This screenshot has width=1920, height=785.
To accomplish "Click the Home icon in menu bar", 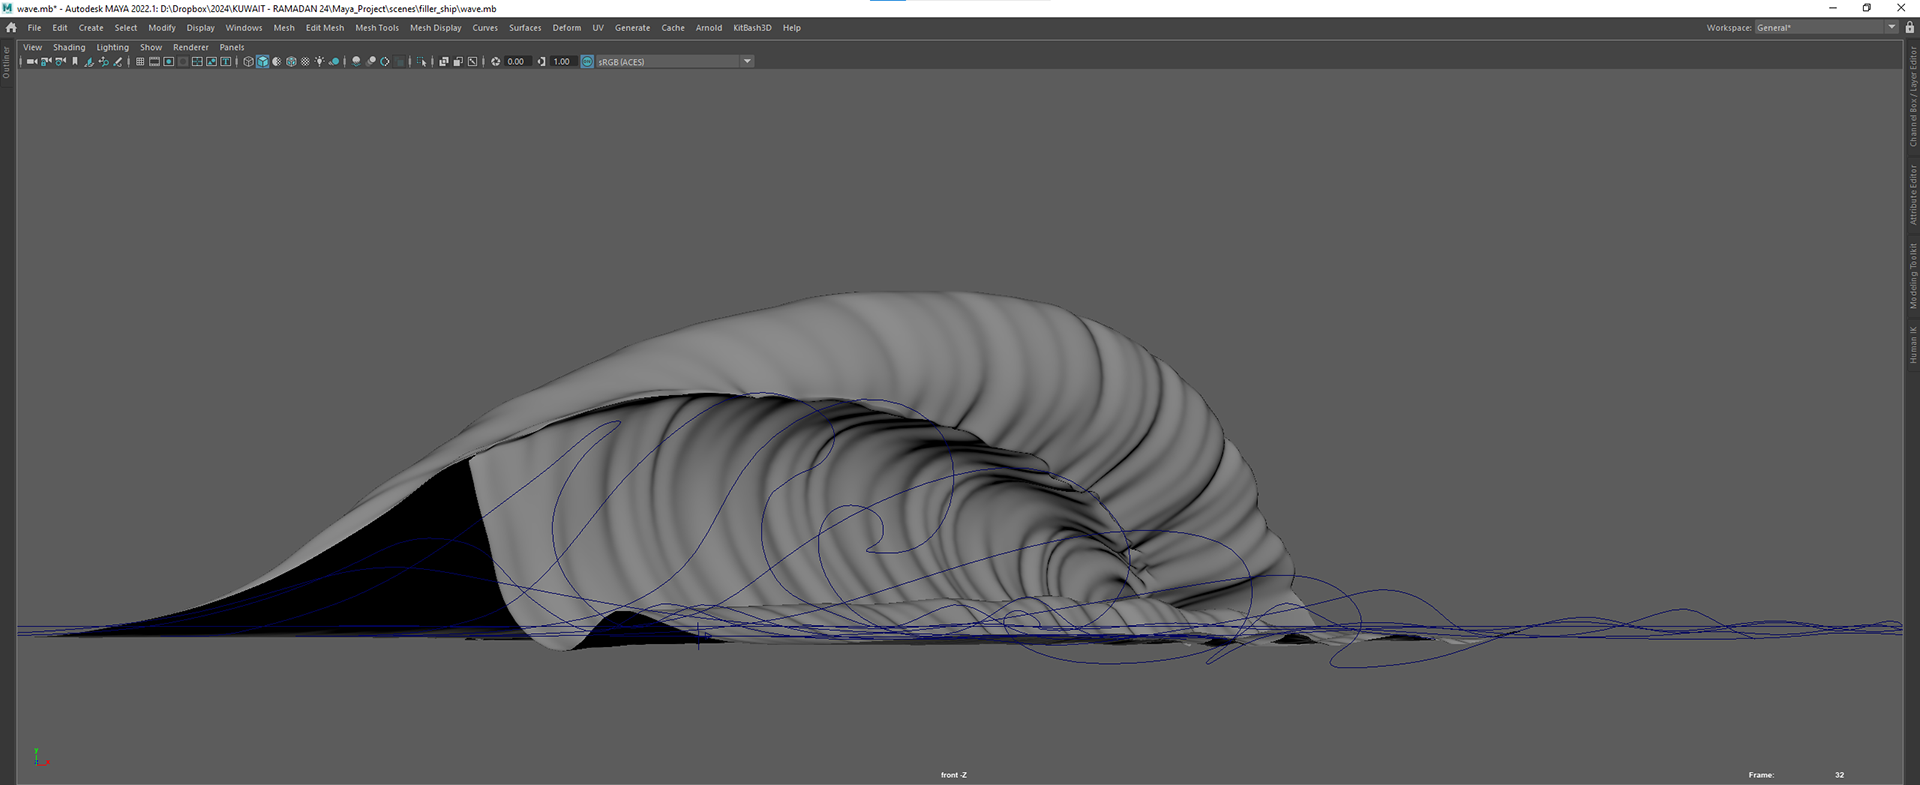I will (x=11, y=28).
